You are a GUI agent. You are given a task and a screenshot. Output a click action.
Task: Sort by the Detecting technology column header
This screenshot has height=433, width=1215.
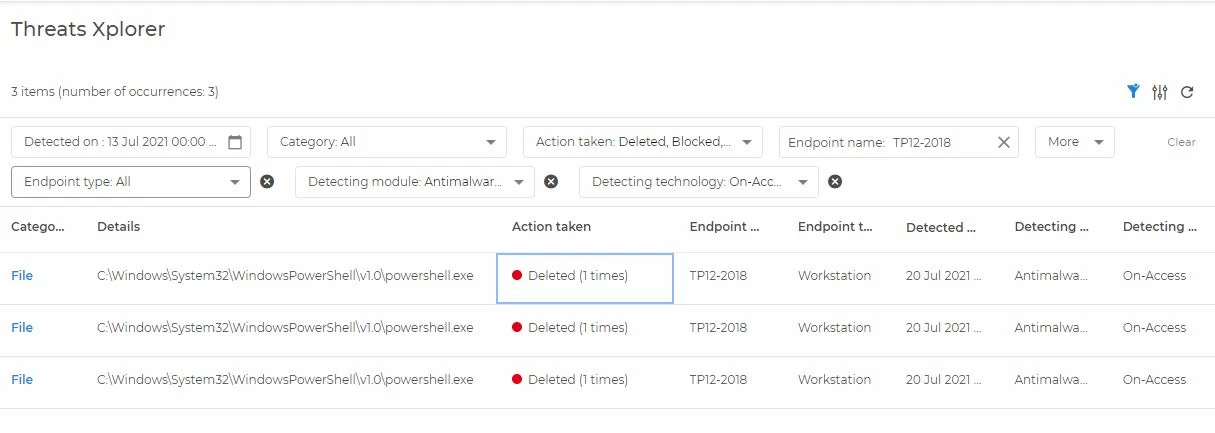point(1160,227)
